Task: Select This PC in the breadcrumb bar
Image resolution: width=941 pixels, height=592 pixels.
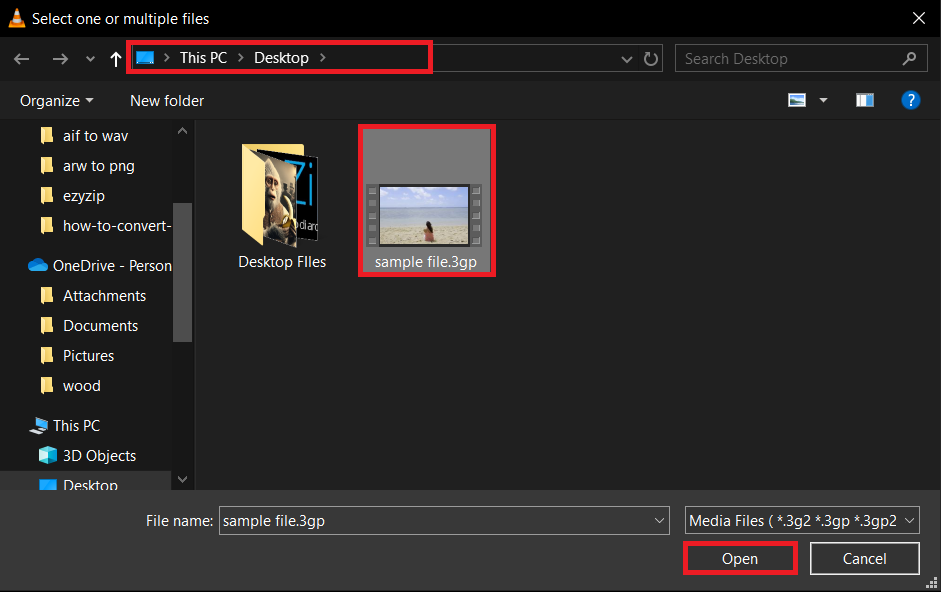Action: coord(203,57)
